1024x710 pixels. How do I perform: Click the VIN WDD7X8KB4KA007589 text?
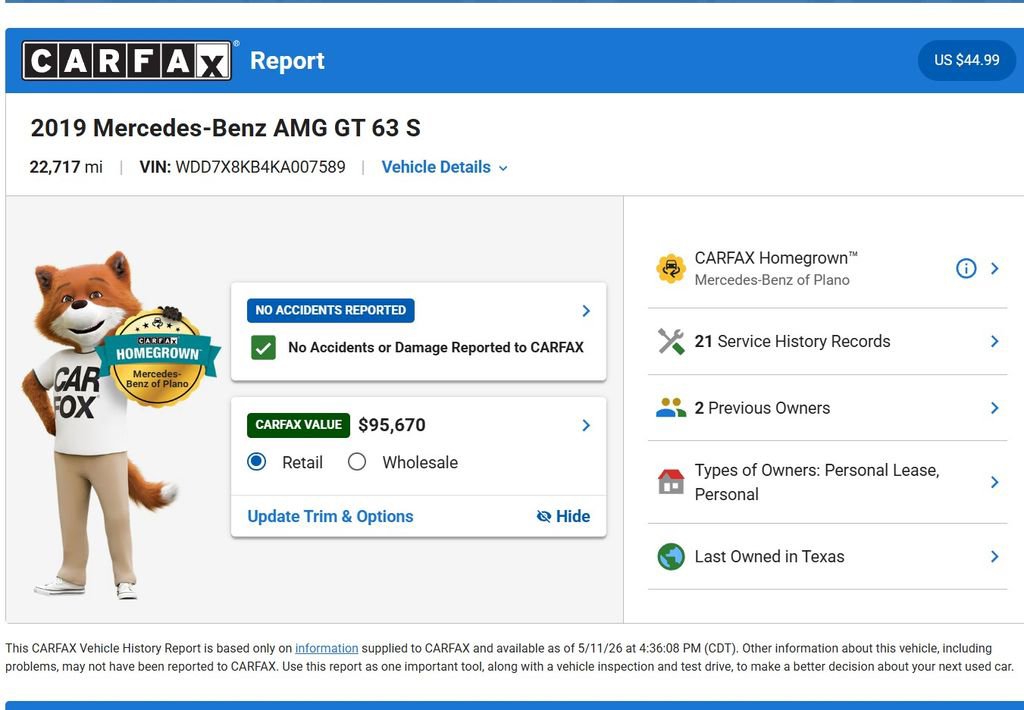(x=242, y=167)
